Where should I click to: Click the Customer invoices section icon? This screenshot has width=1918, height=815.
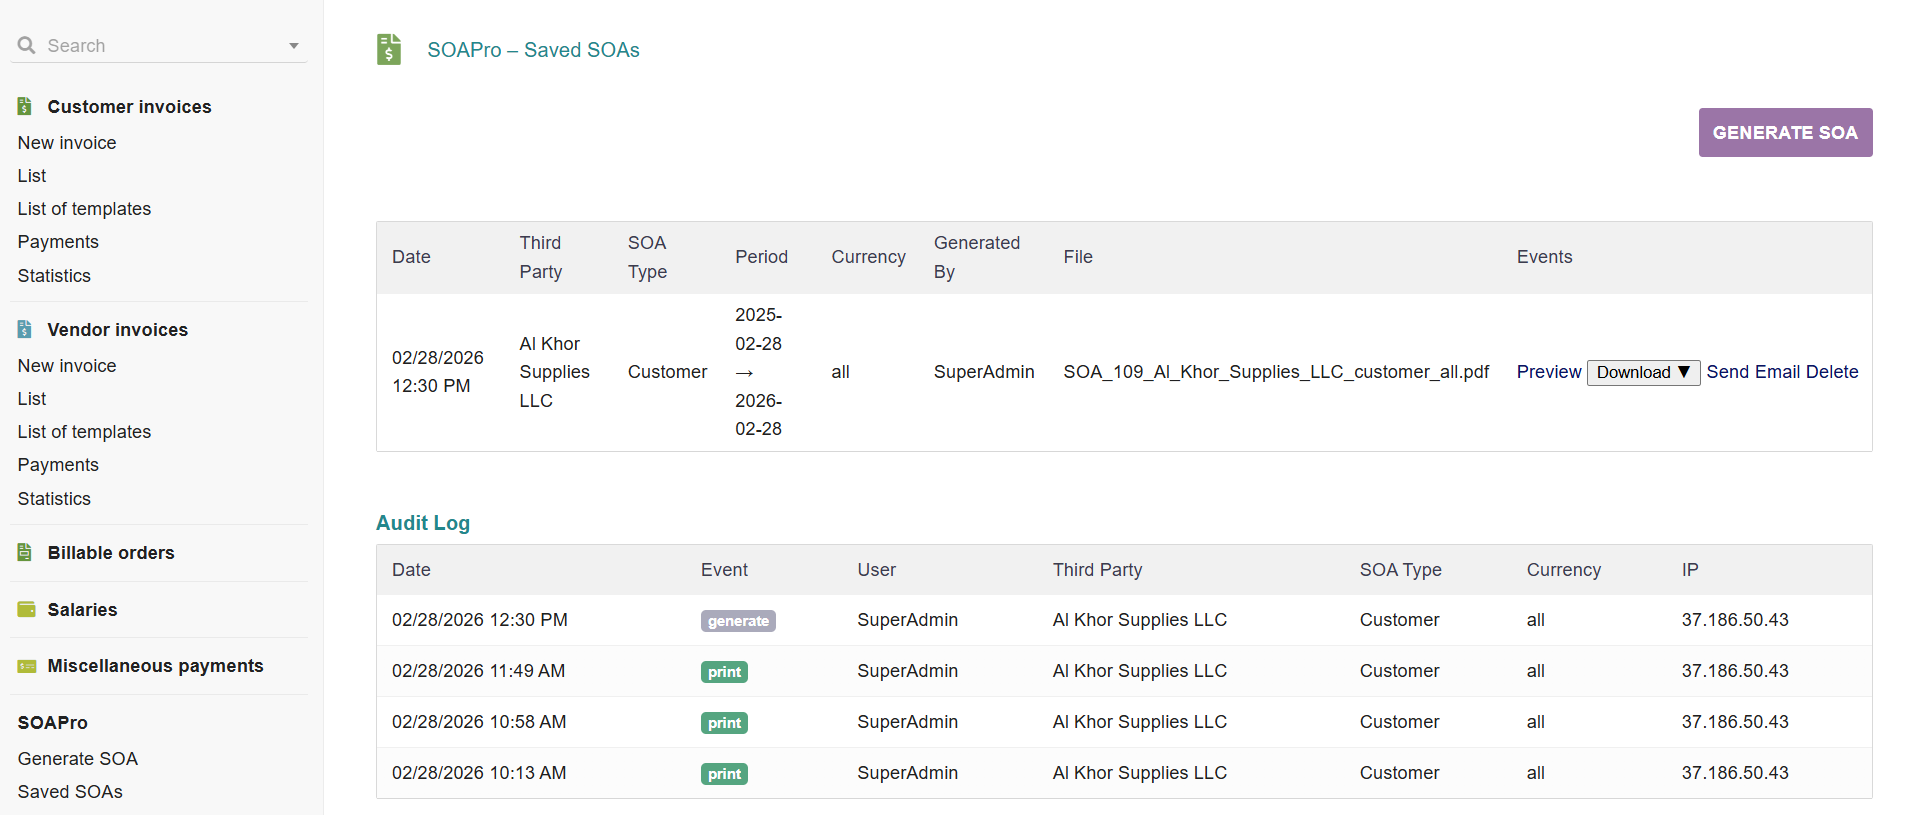coord(25,106)
